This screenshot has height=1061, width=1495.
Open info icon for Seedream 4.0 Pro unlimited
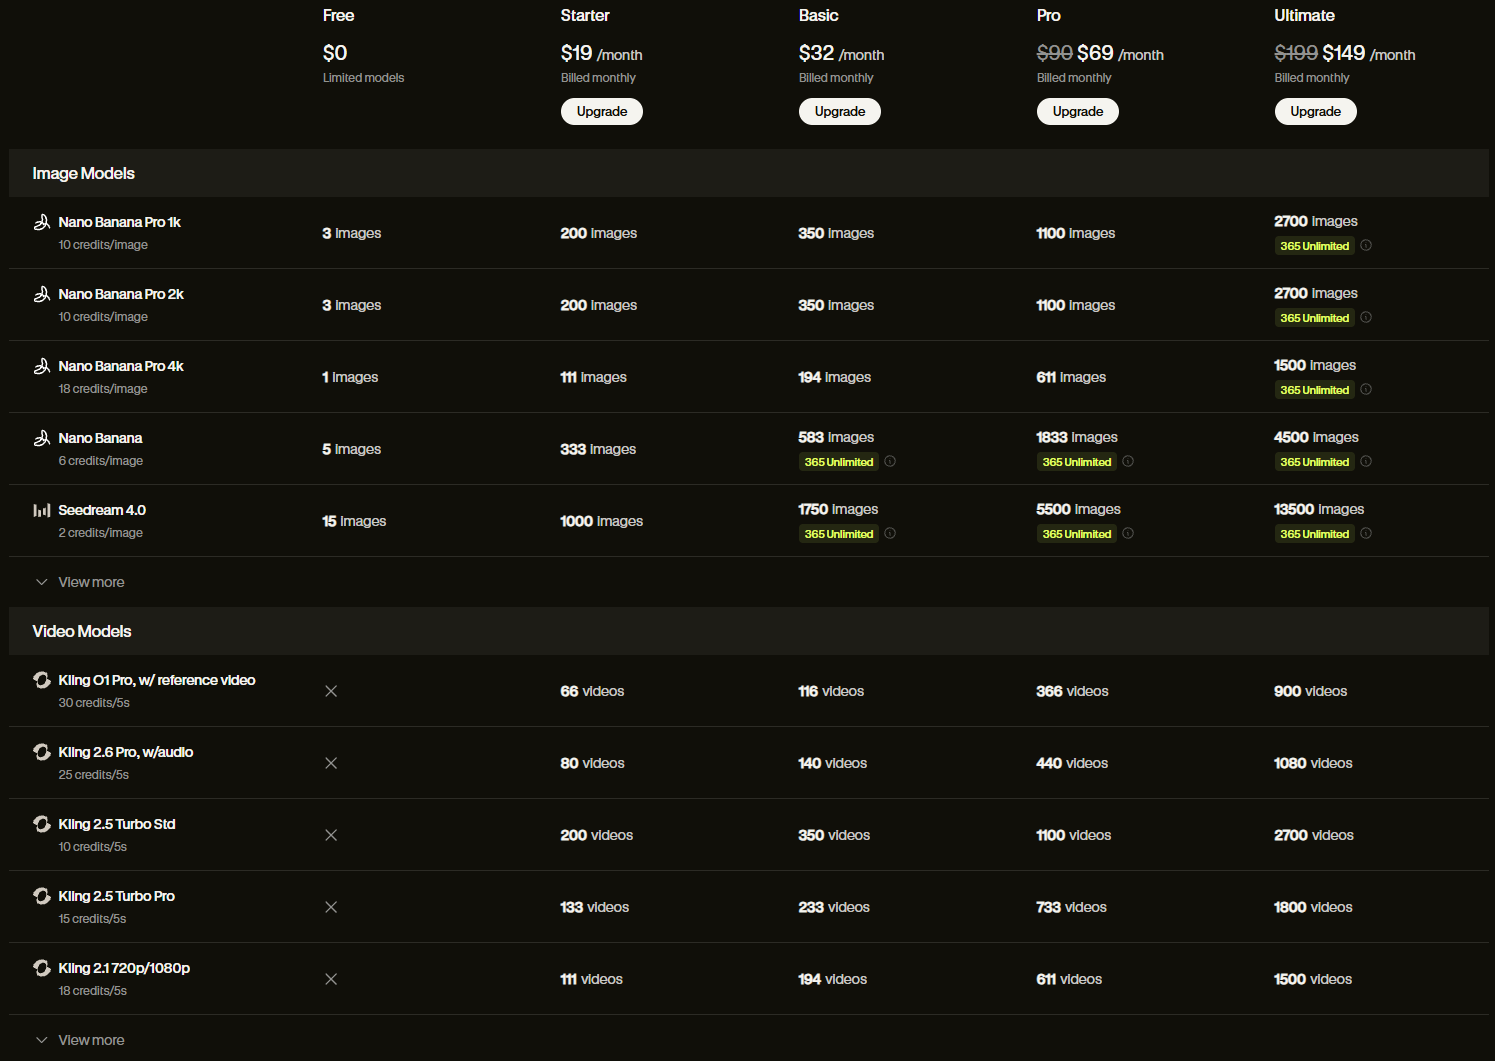click(x=1128, y=533)
